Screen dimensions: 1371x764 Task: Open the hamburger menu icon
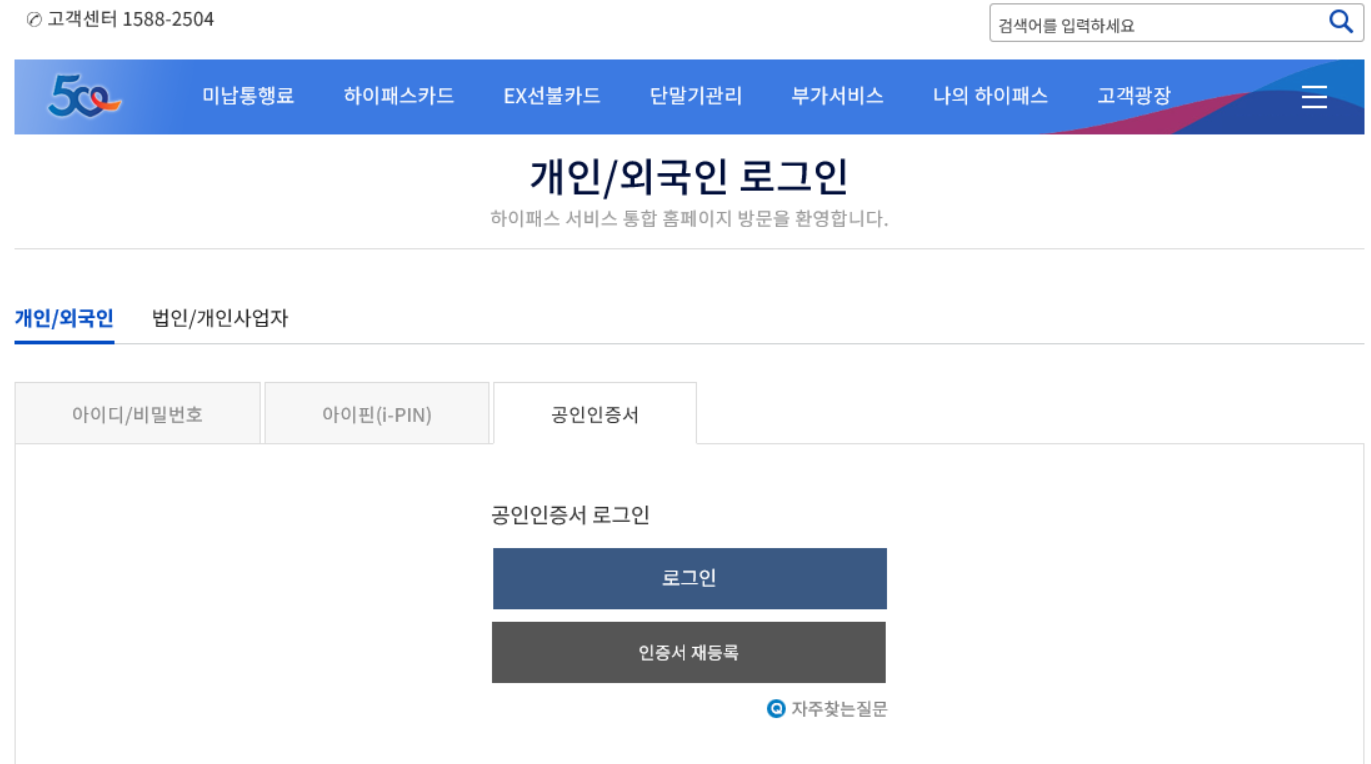[x=1314, y=97]
